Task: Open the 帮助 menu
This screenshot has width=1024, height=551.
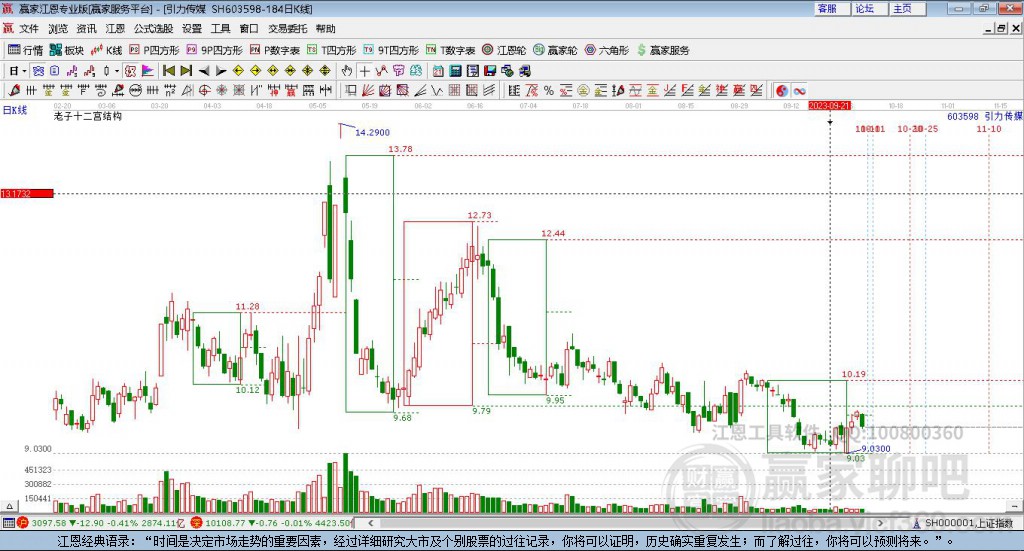Action: 325,29
